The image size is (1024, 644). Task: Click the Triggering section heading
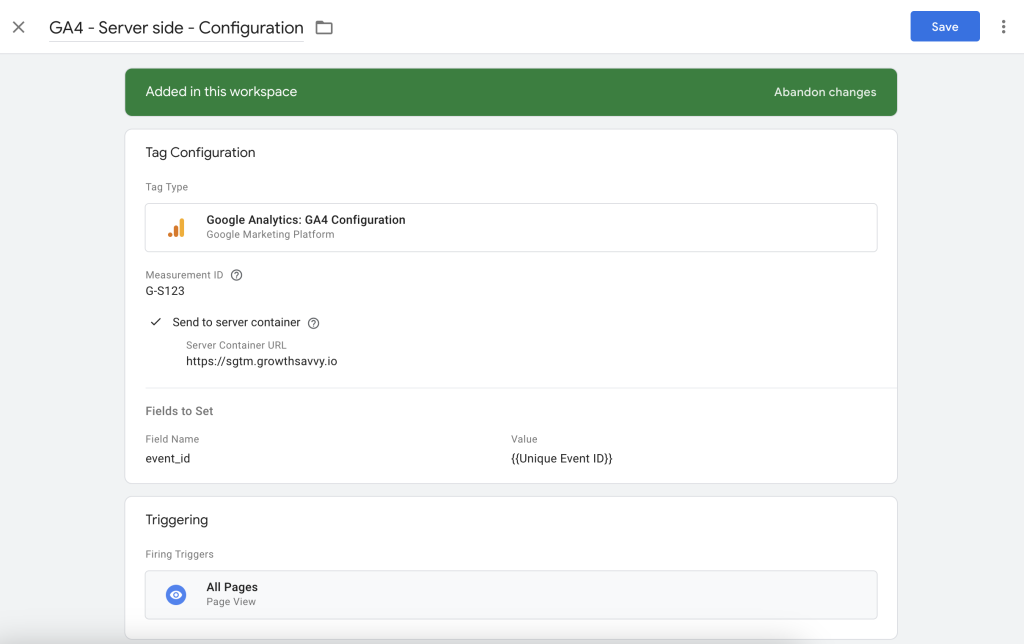(x=176, y=520)
